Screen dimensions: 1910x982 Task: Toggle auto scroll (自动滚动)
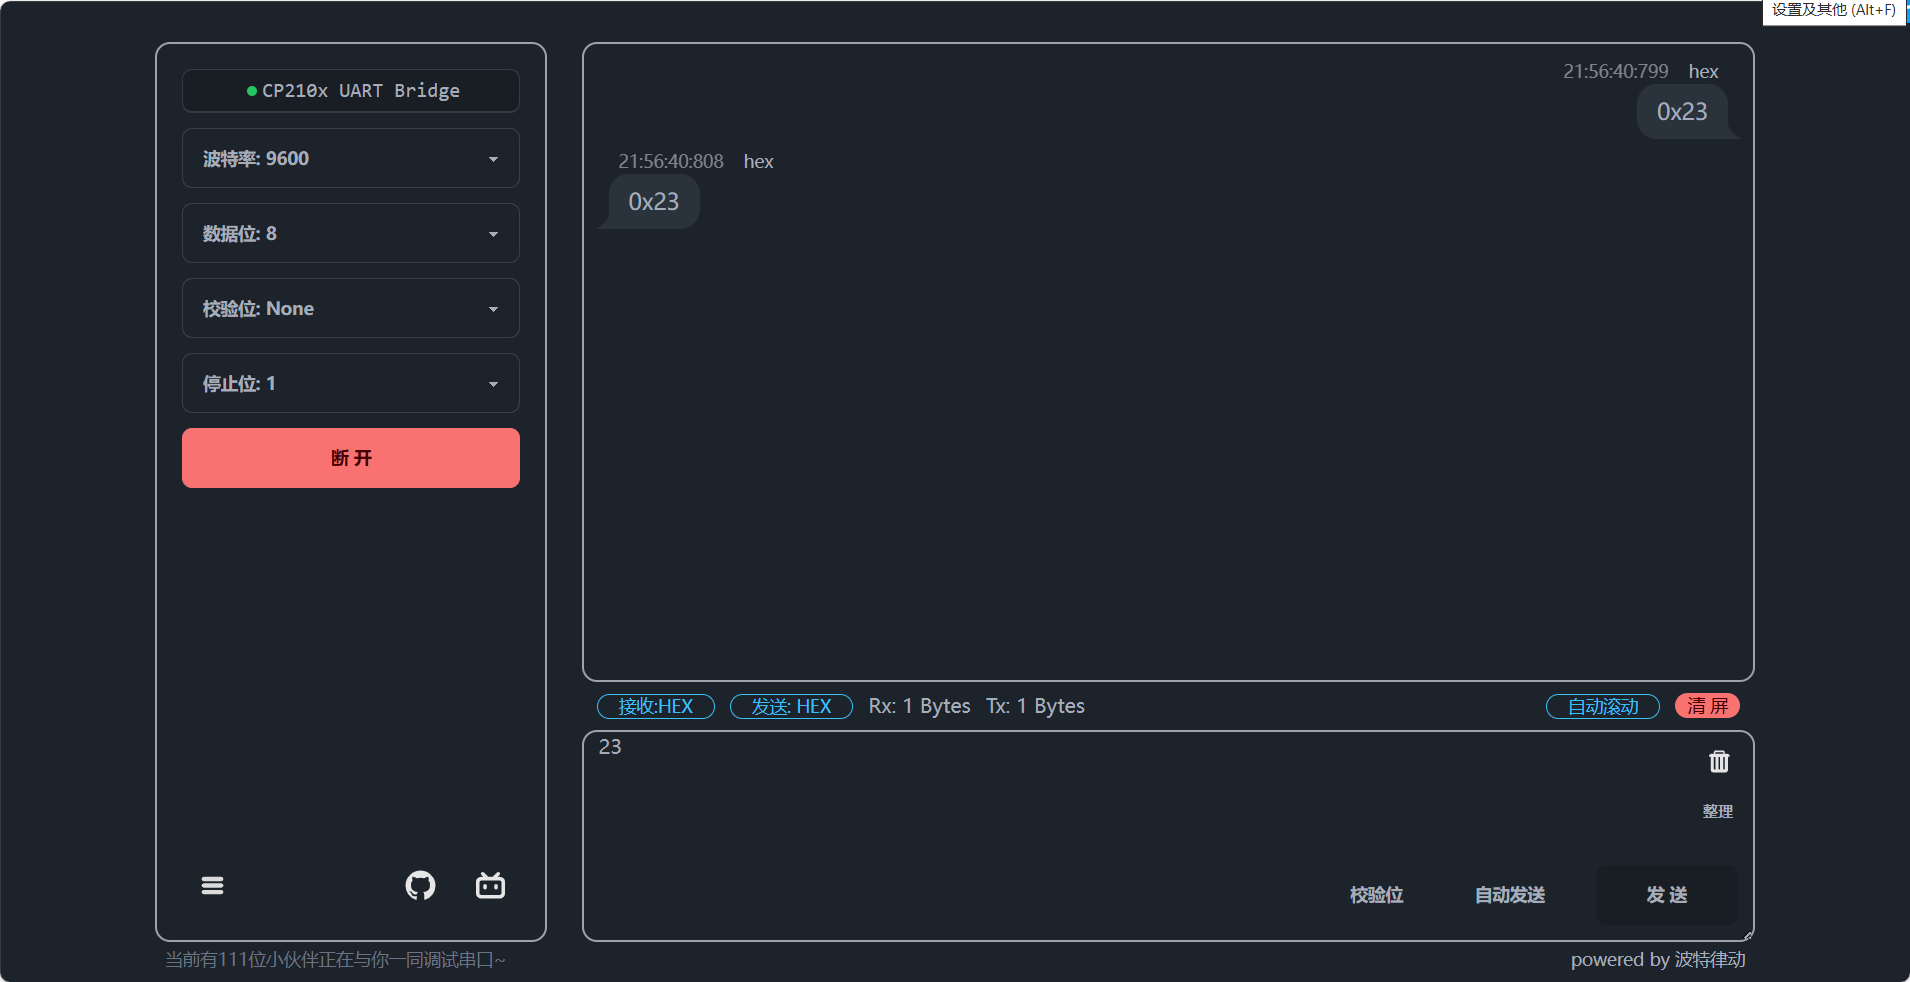1602,707
